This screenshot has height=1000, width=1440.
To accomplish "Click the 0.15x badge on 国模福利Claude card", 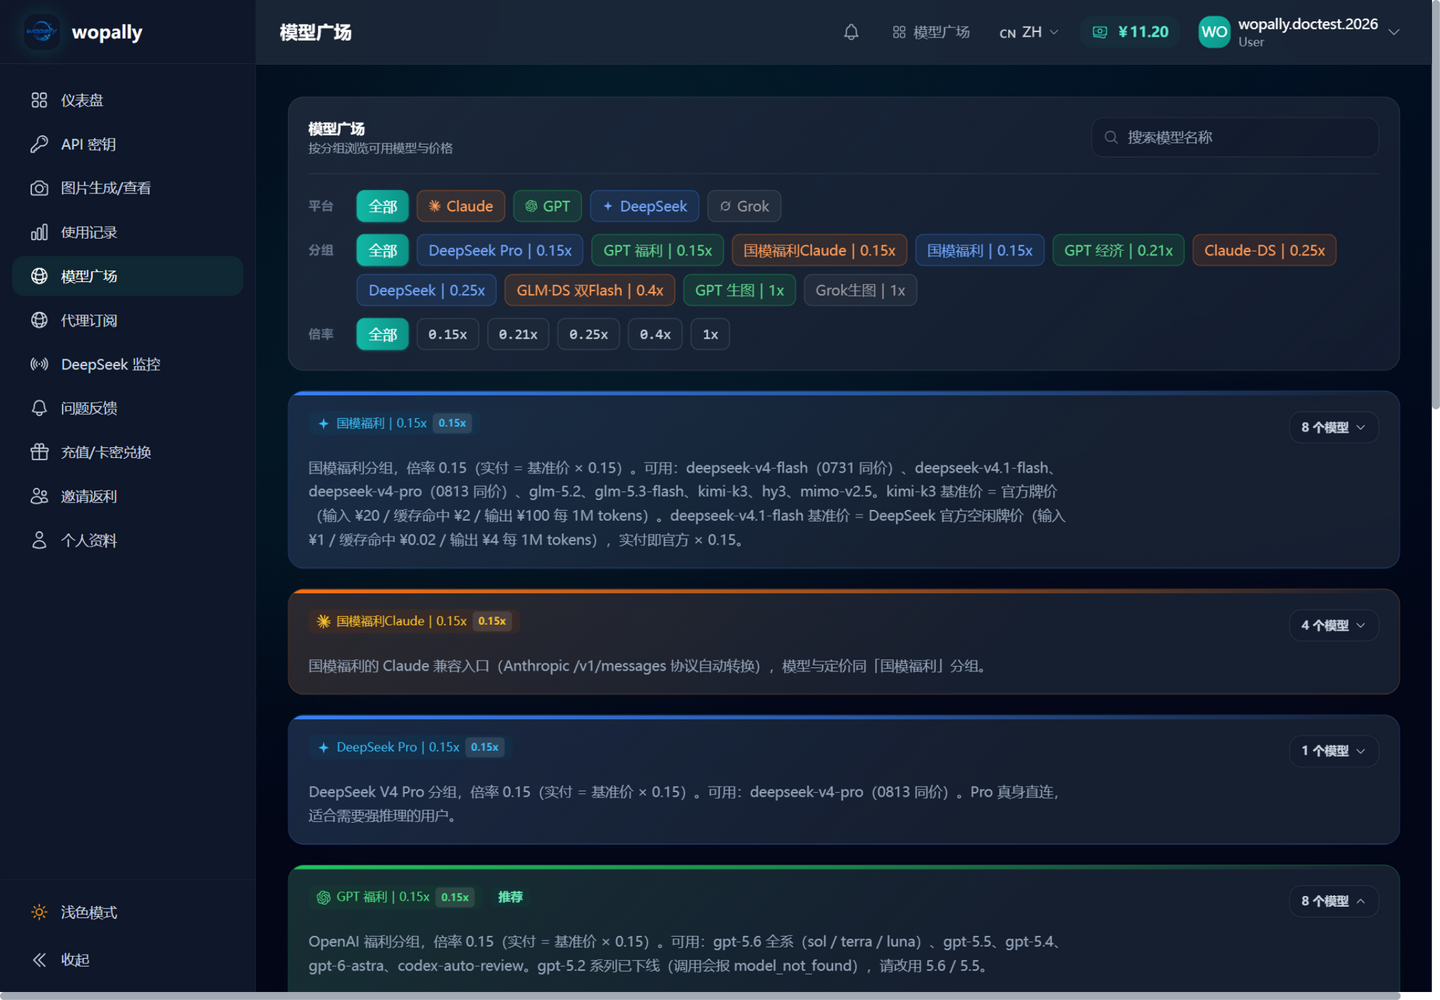I will point(492,621).
